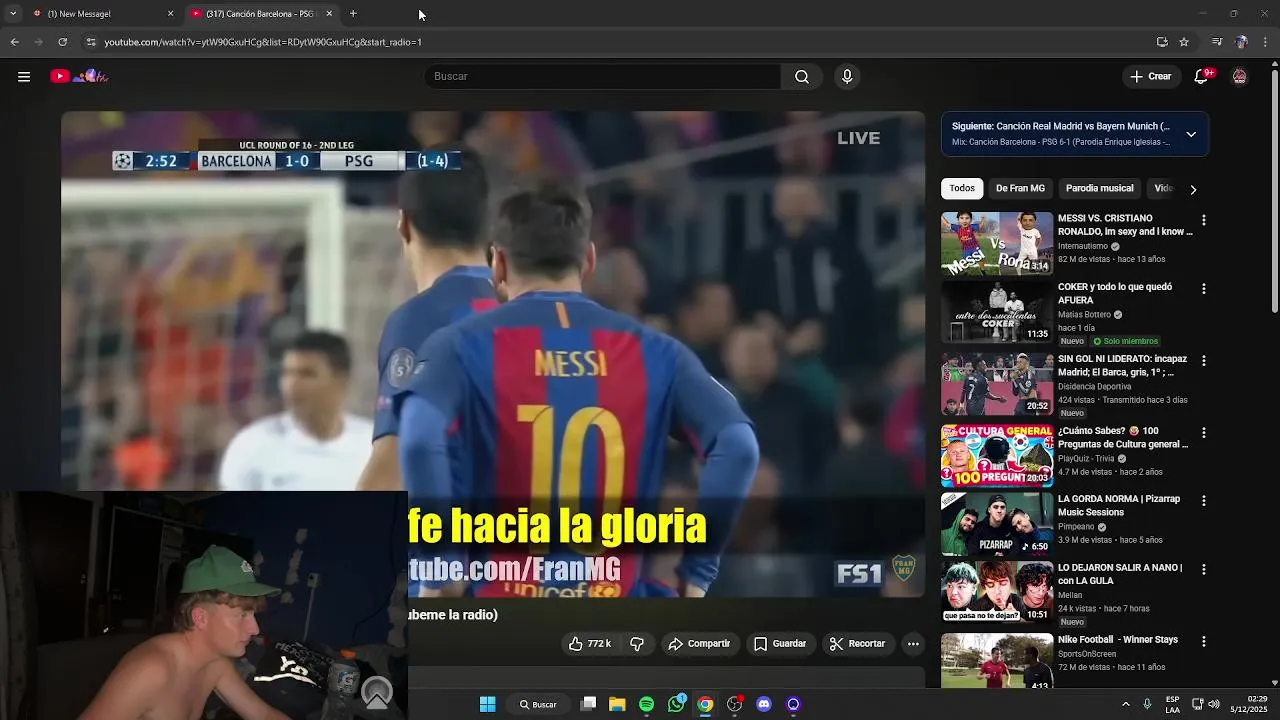
Task: Open more actions under the video
Action: pyautogui.click(x=913, y=644)
